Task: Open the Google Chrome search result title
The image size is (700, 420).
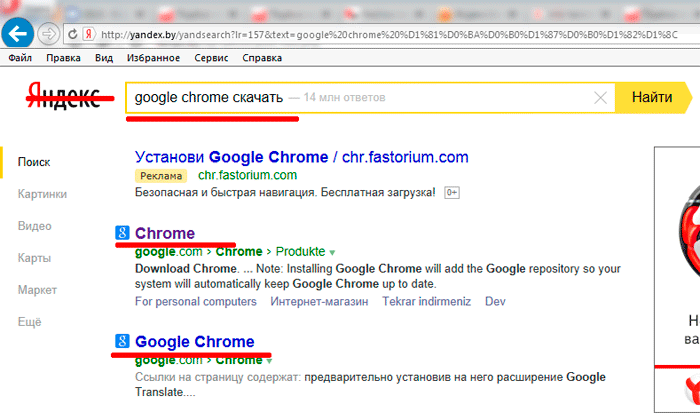Action: (x=195, y=342)
